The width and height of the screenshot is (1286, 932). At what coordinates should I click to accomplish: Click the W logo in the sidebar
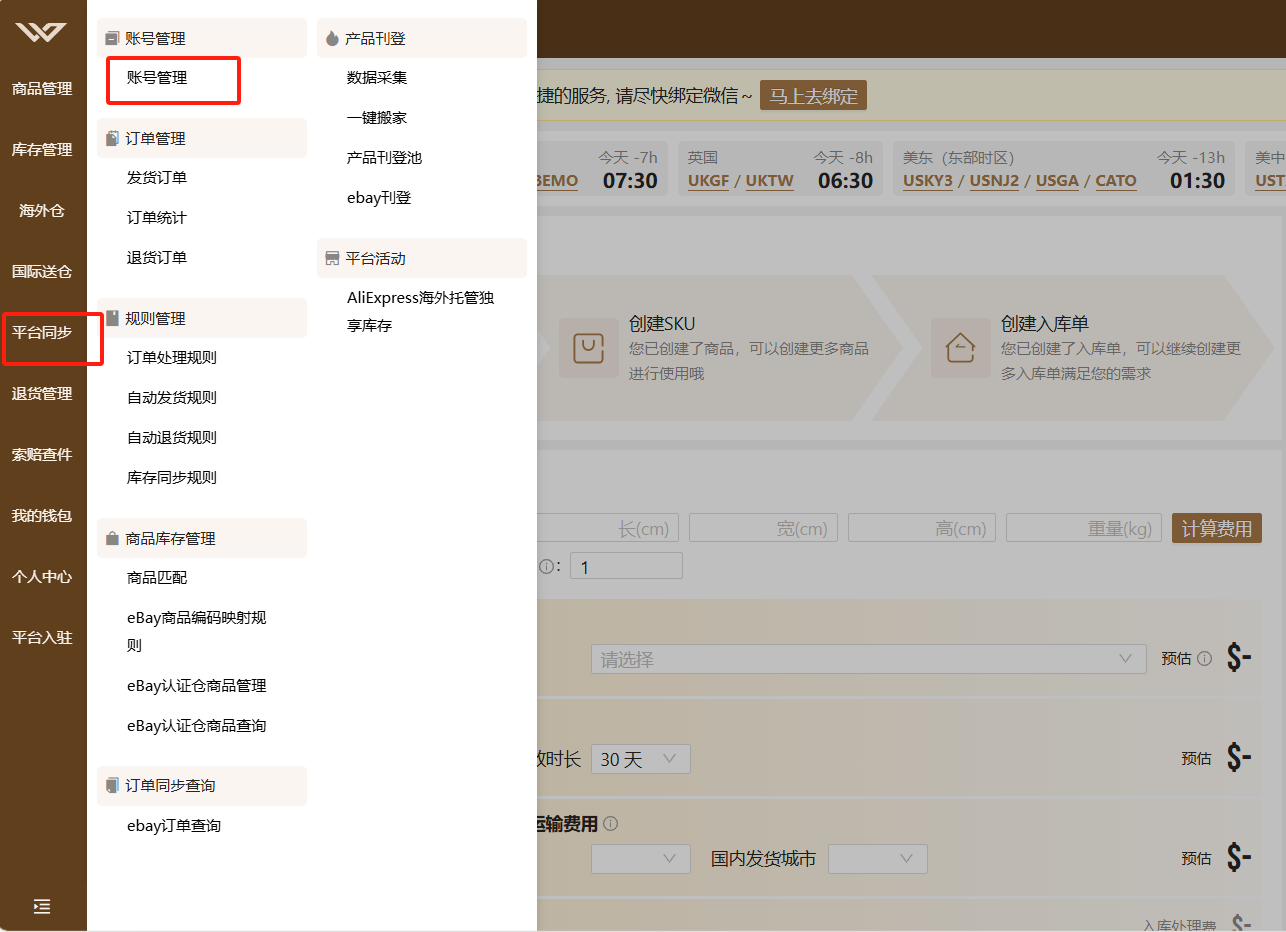click(x=41, y=32)
